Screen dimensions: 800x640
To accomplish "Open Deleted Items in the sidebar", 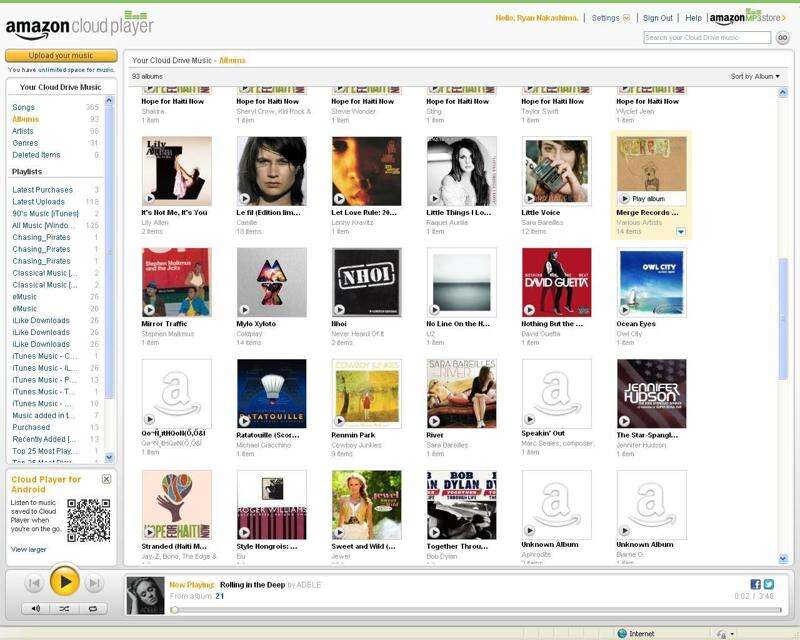I will (36, 155).
